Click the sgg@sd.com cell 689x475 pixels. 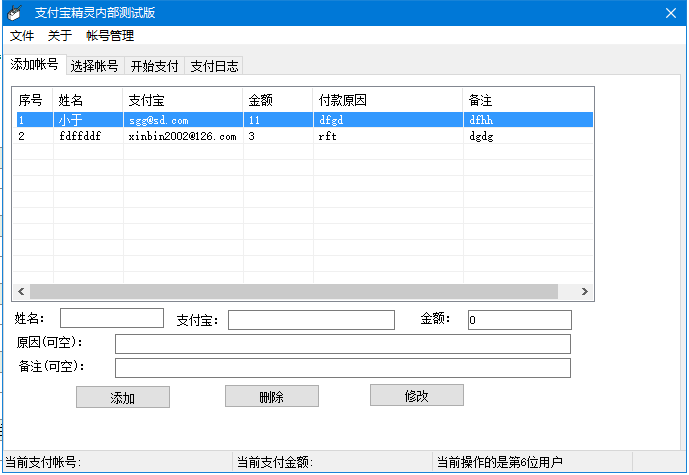tap(183, 120)
